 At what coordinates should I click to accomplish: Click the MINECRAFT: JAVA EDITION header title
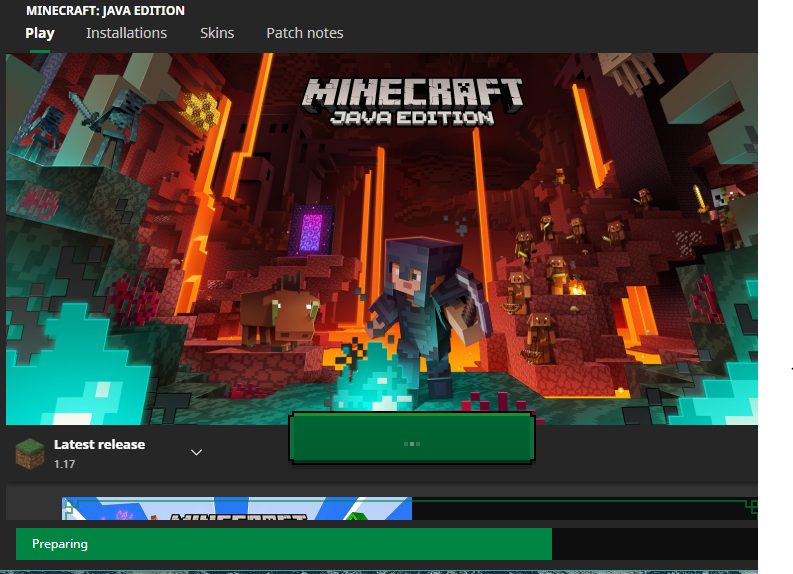pyautogui.click(x=105, y=11)
